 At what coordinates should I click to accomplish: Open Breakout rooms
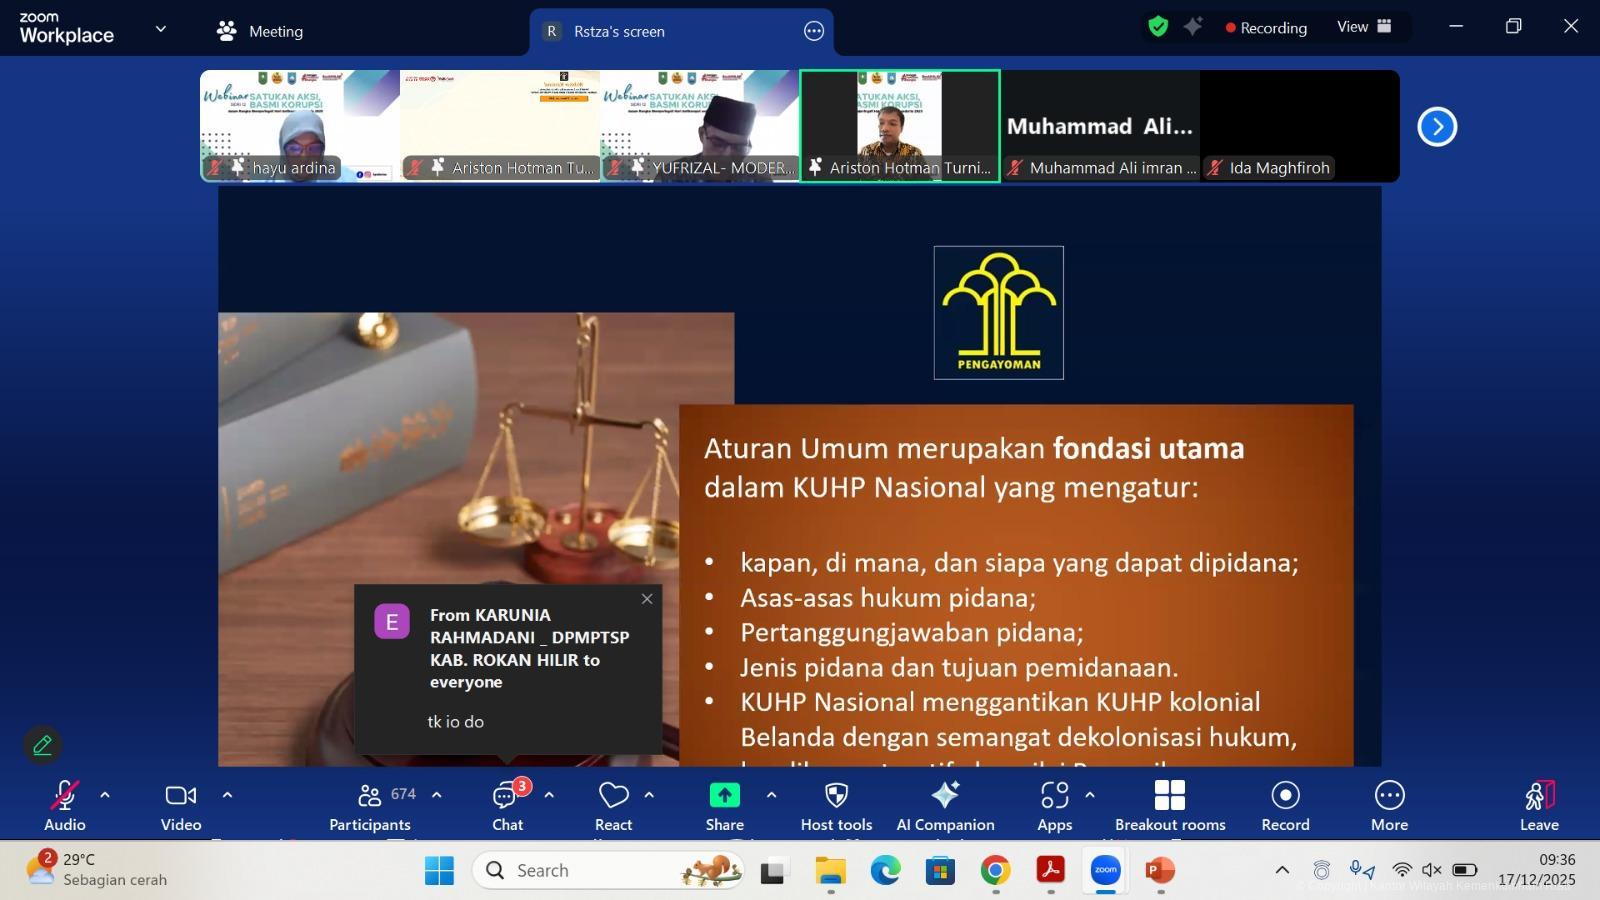[x=1168, y=804]
